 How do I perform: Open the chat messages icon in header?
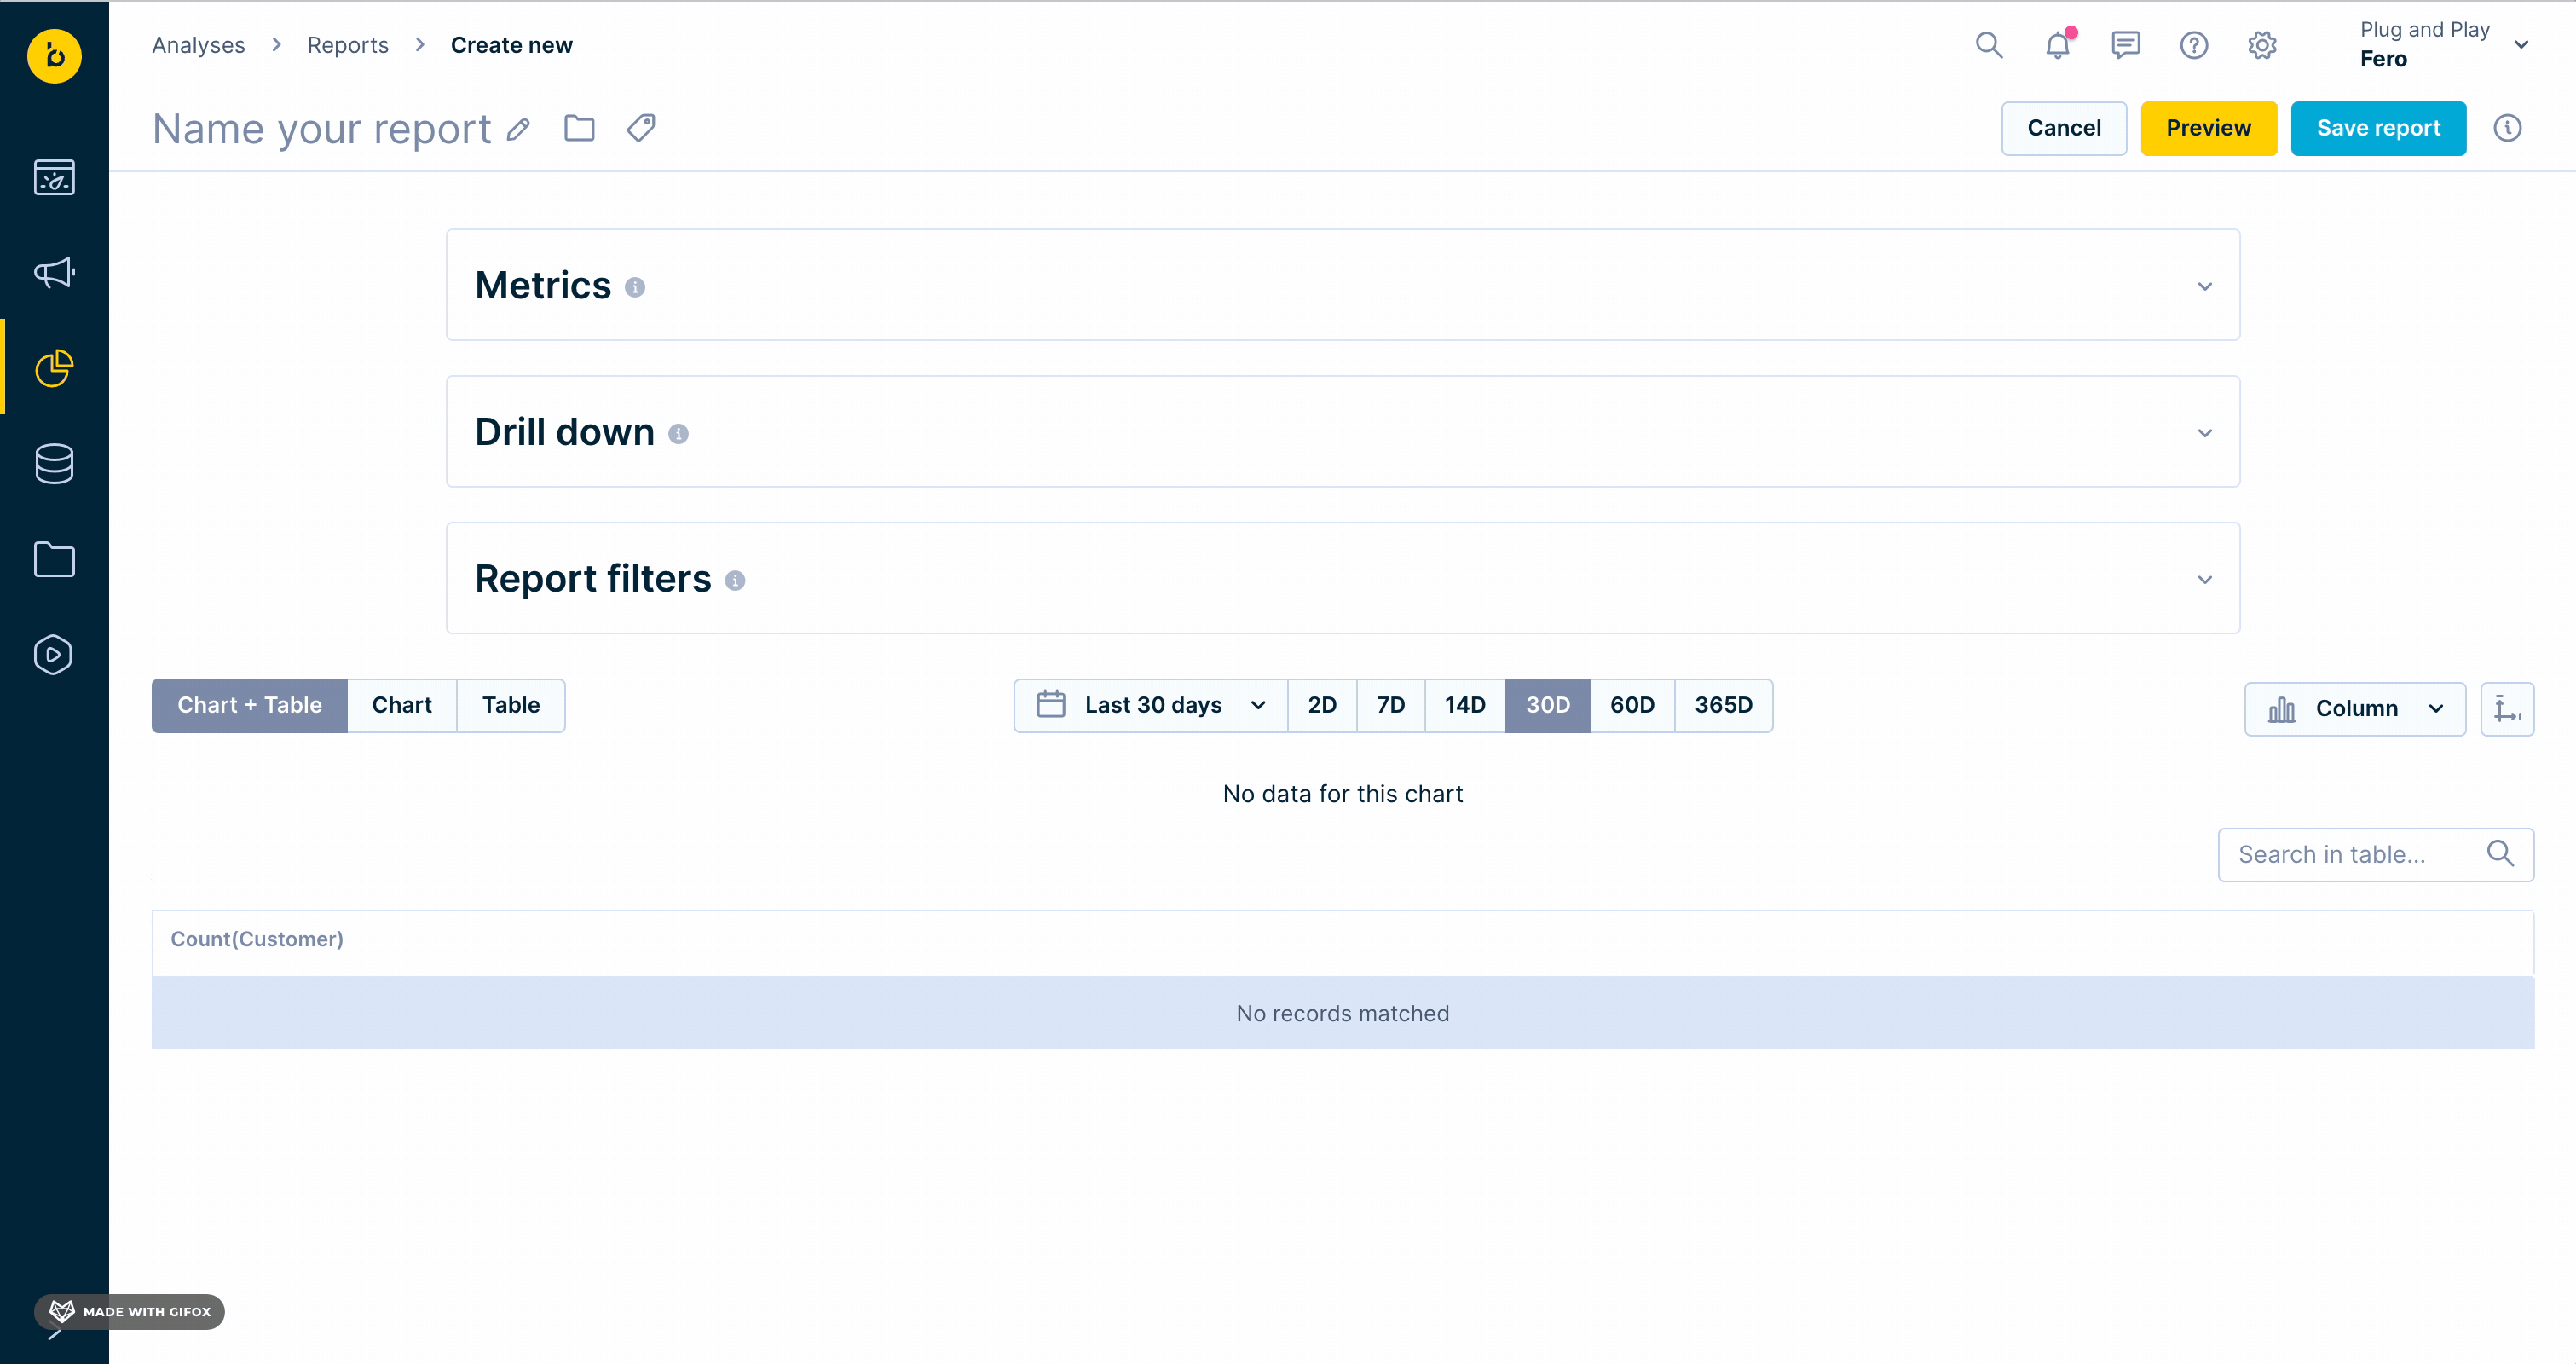(2125, 45)
